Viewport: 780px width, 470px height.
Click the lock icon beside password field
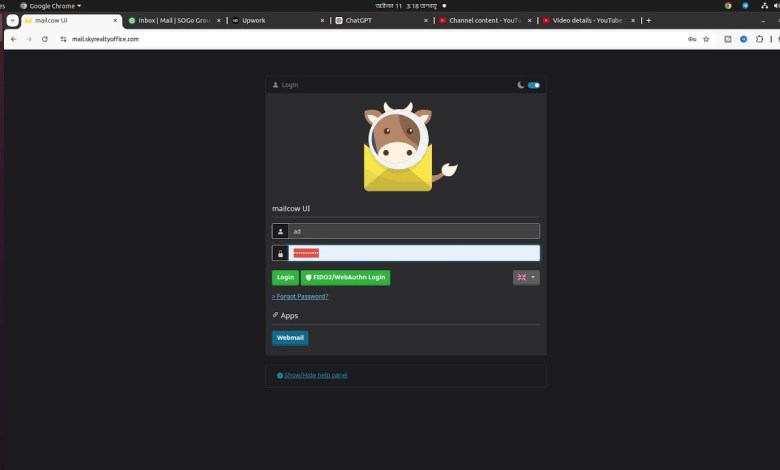tap(280, 253)
